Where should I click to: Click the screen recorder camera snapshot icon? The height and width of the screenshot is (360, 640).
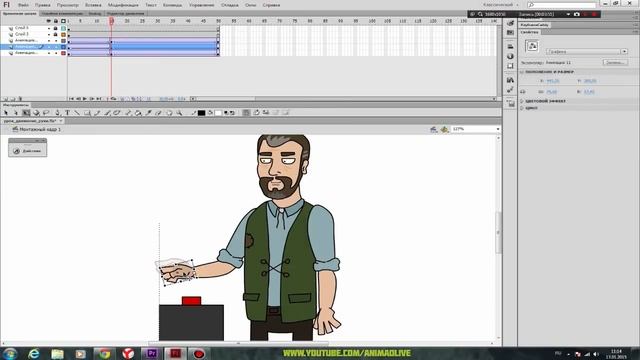tap(576, 14)
